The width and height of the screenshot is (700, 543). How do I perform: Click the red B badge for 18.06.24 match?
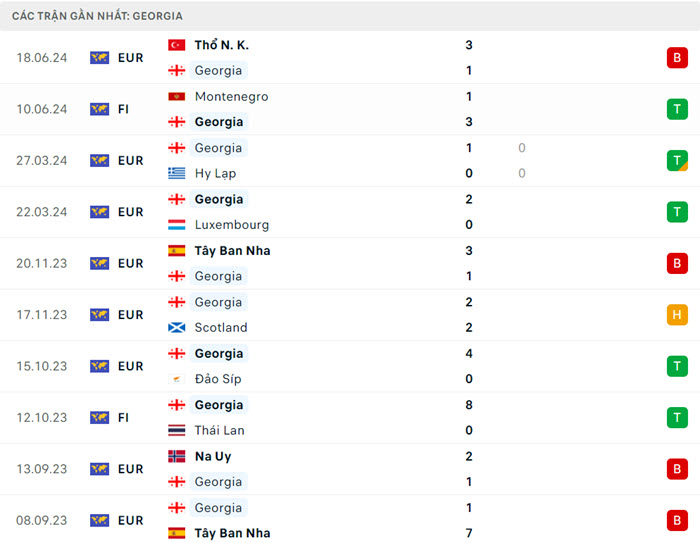[677, 58]
